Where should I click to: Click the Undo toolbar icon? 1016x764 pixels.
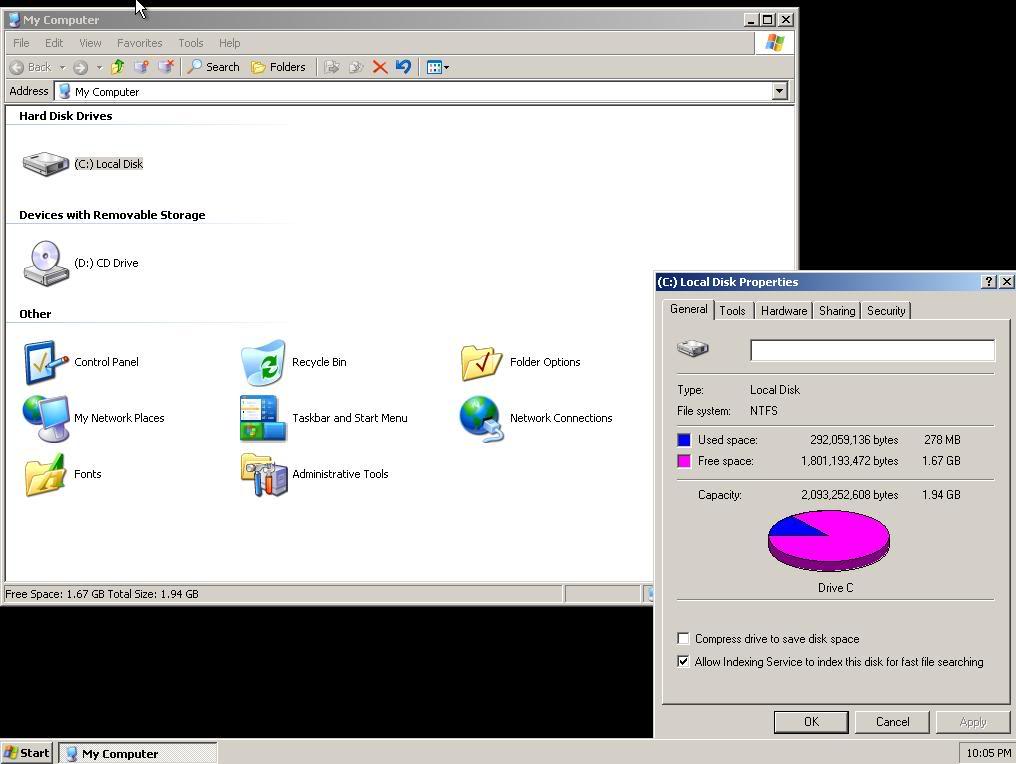tap(403, 67)
